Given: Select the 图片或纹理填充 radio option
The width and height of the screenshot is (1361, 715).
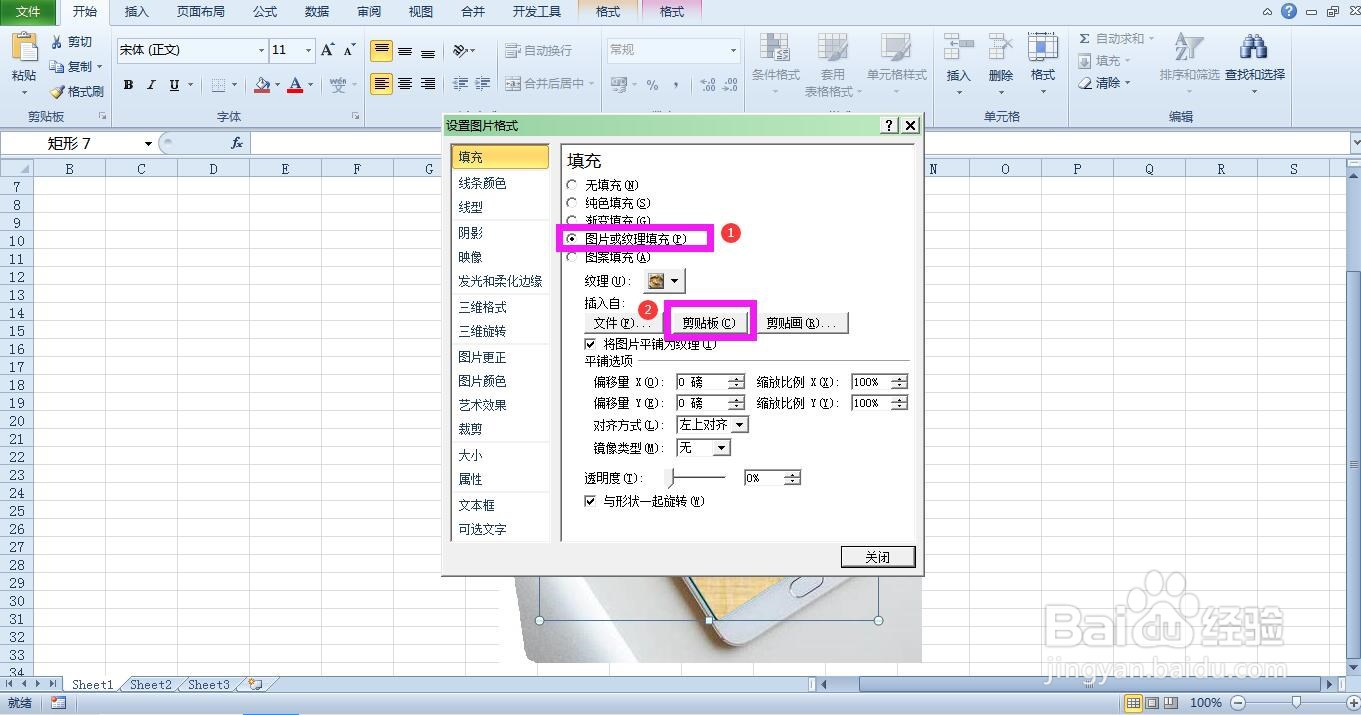Looking at the screenshot, I should (x=572, y=238).
